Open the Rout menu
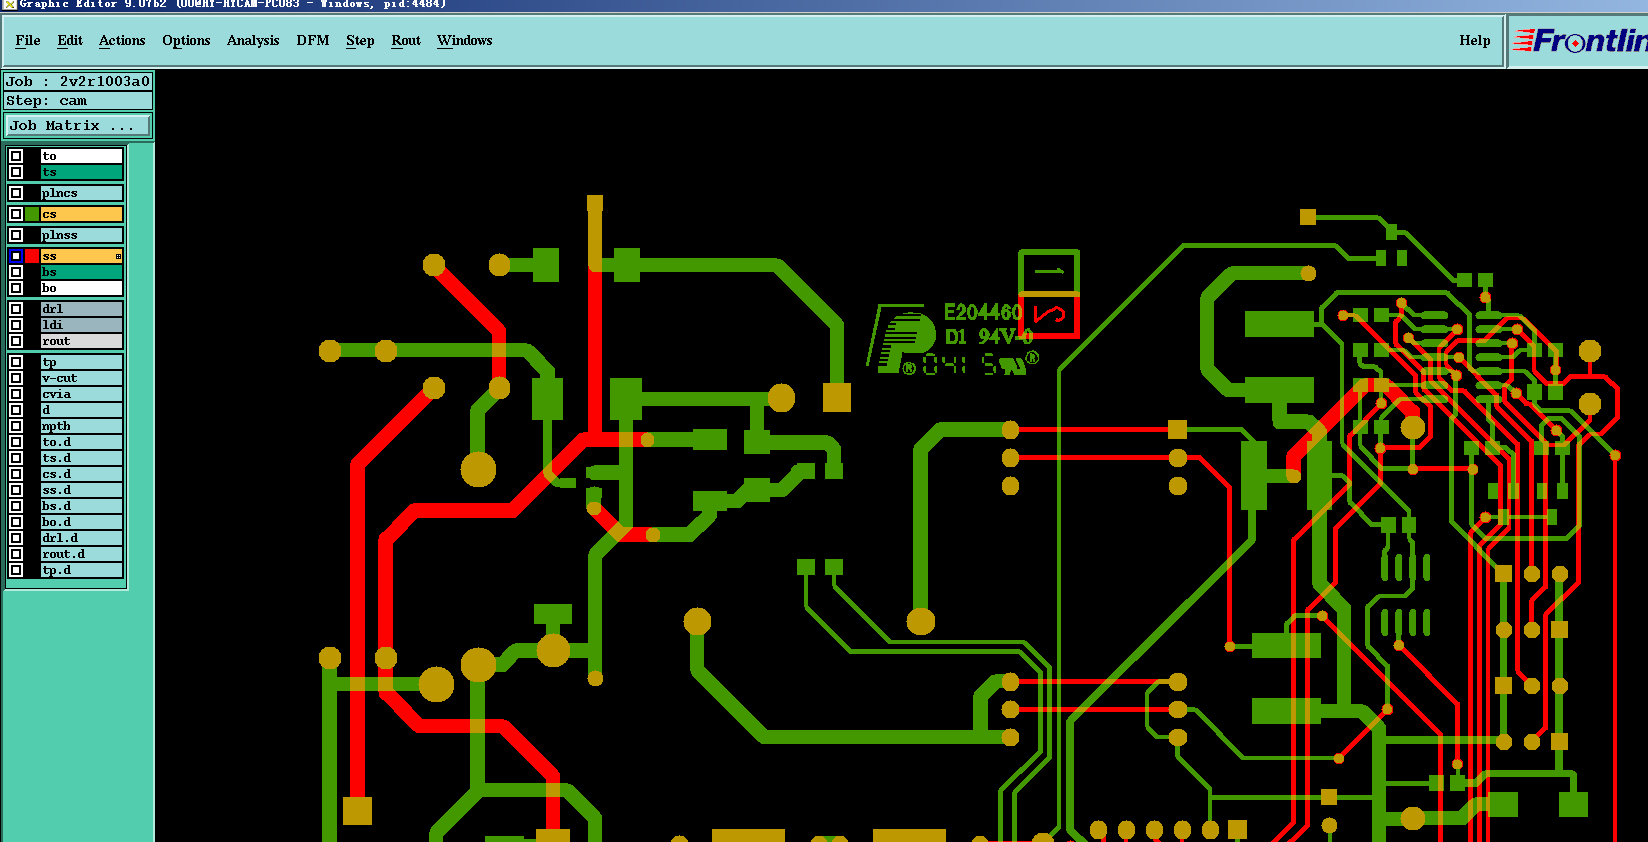 [406, 40]
